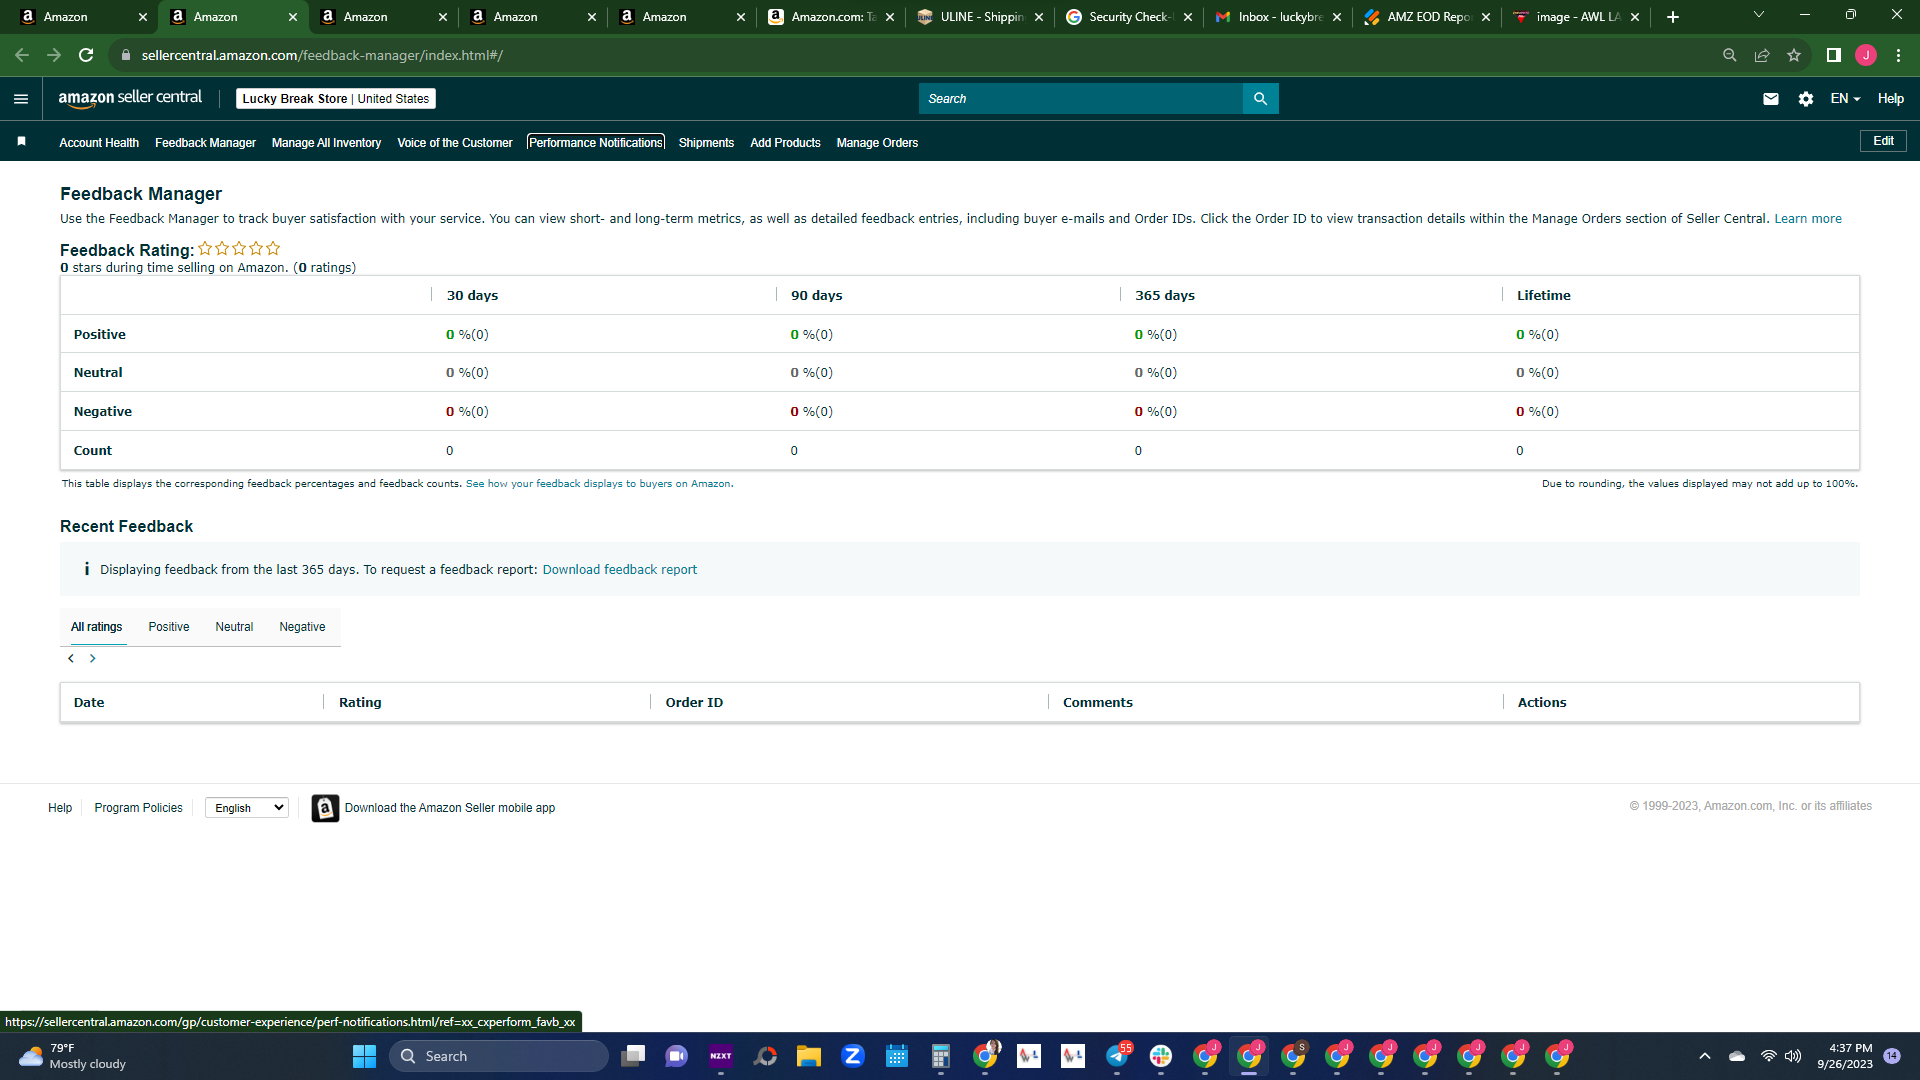Open the Calculator from the taskbar
1920x1080 pixels.
click(x=941, y=1056)
